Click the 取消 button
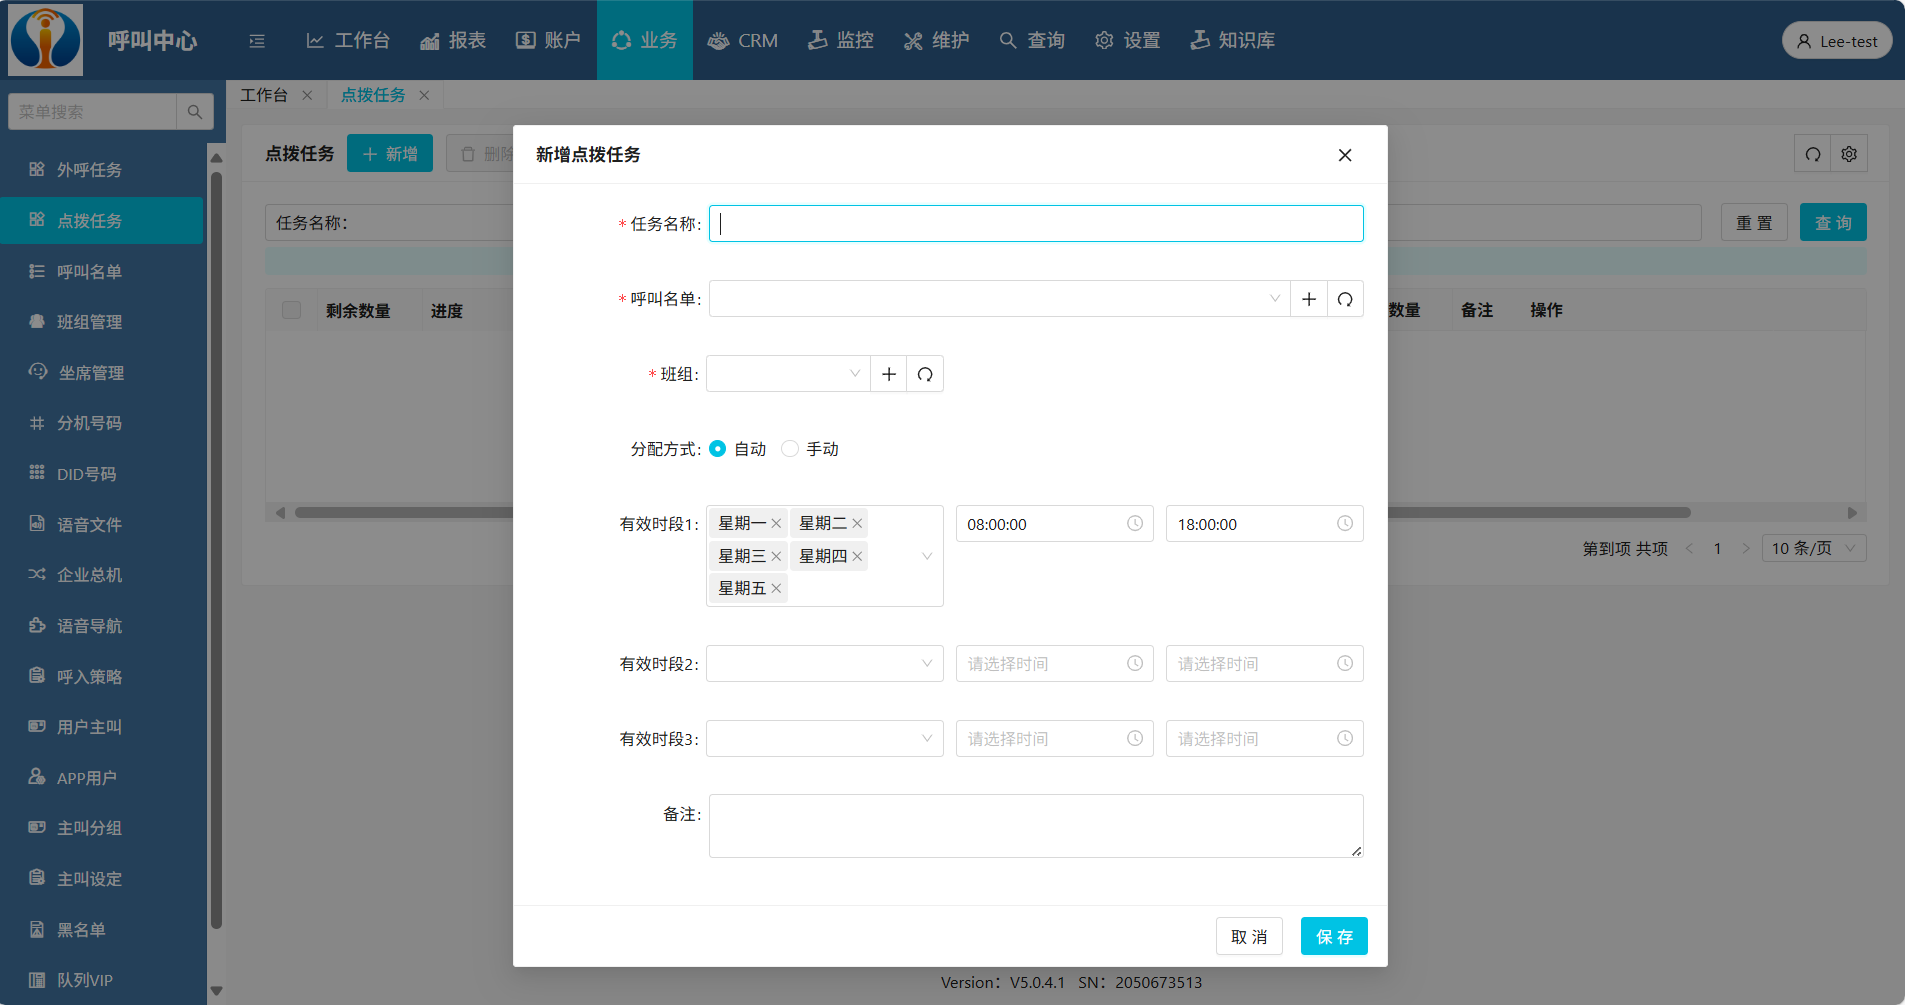This screenshot has width=1905, height=1005. pyautogui.click(x=1249, y=937)
